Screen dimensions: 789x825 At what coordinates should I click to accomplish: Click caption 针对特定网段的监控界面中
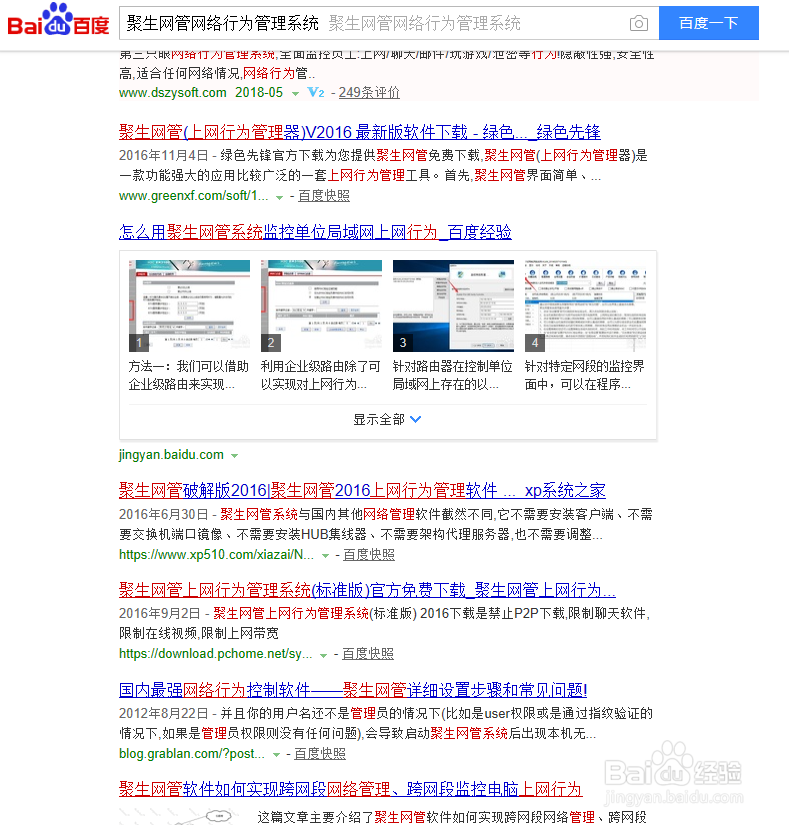click(x=584, y=375)
